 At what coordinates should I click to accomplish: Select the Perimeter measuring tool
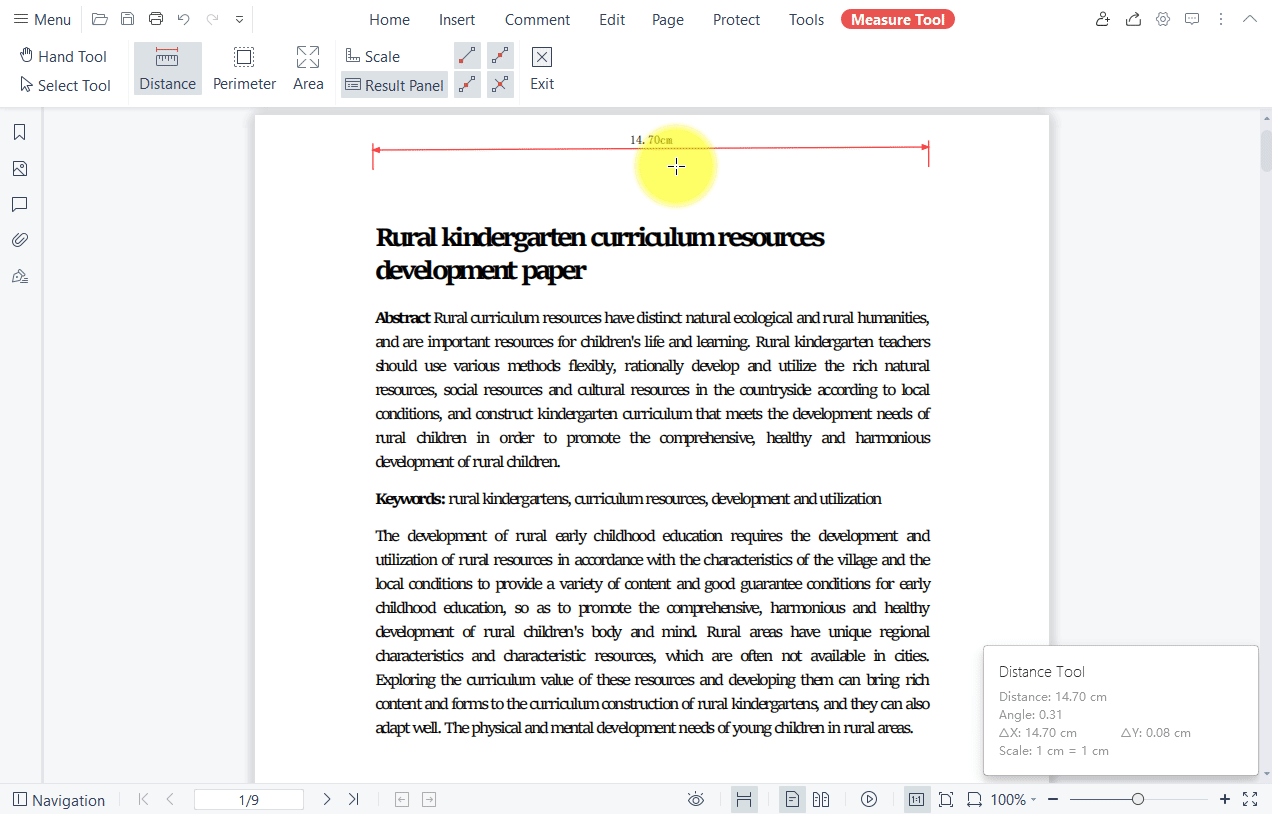[244, 68]
